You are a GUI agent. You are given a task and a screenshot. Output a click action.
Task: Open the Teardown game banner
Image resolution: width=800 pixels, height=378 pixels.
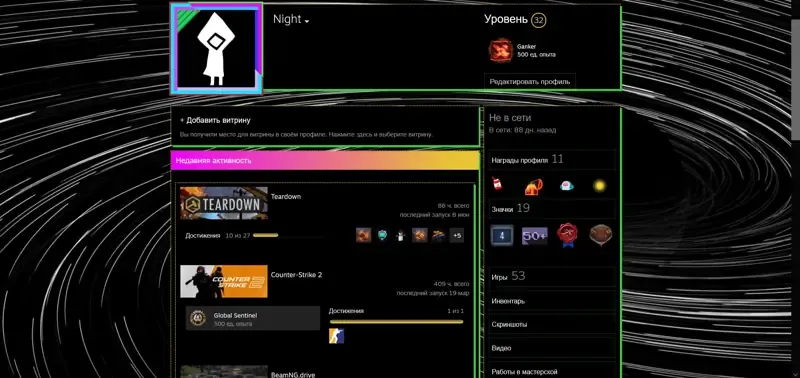point(223,203)
